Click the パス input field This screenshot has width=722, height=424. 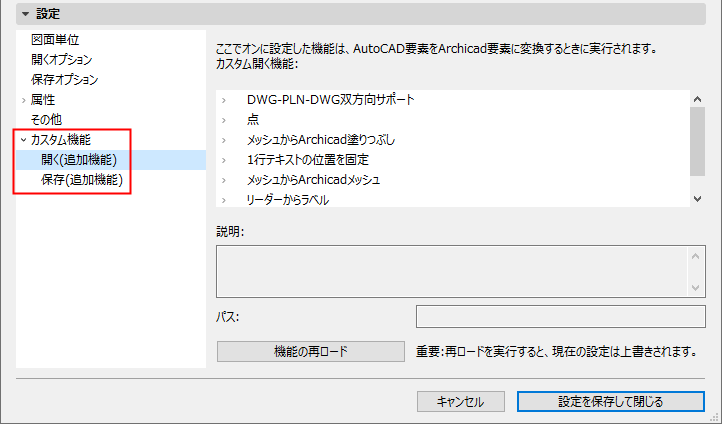coord(560,317)
